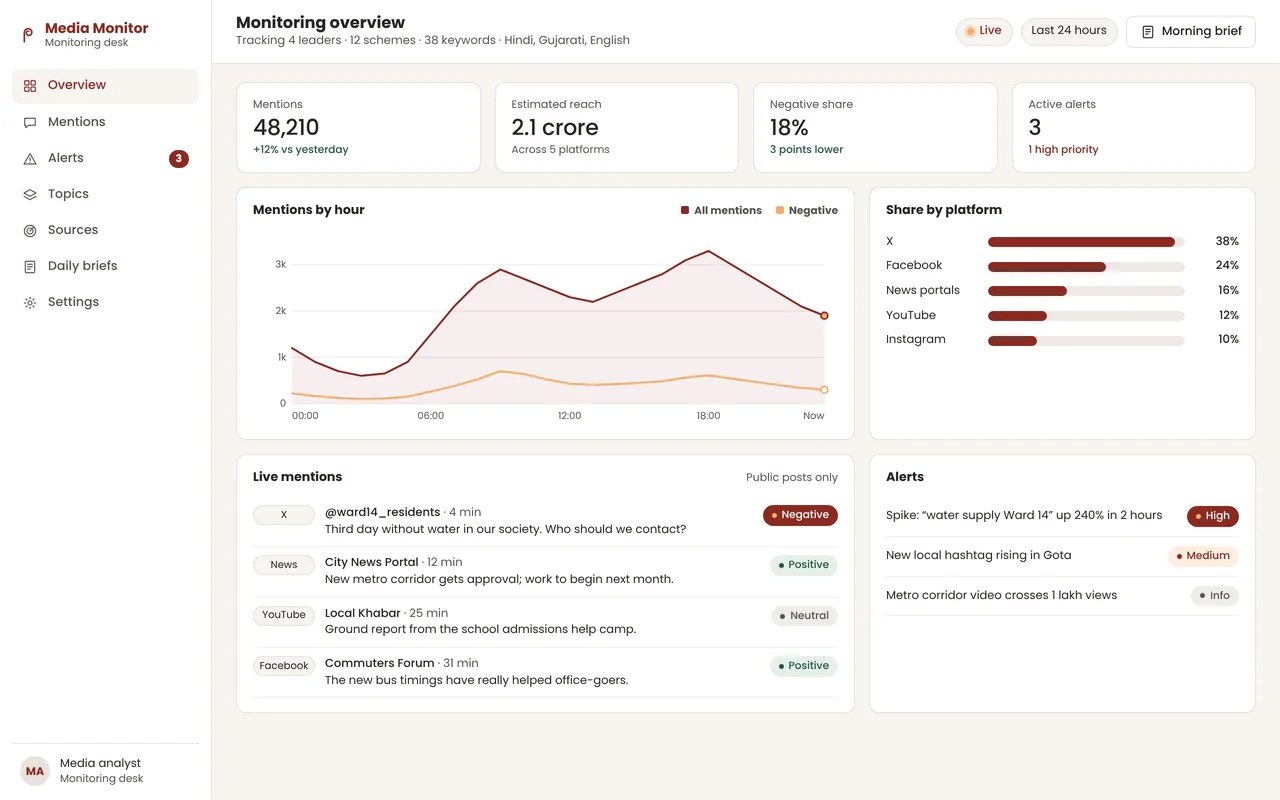Select the Negative tag on ward14_residents post

pos(800,515)
